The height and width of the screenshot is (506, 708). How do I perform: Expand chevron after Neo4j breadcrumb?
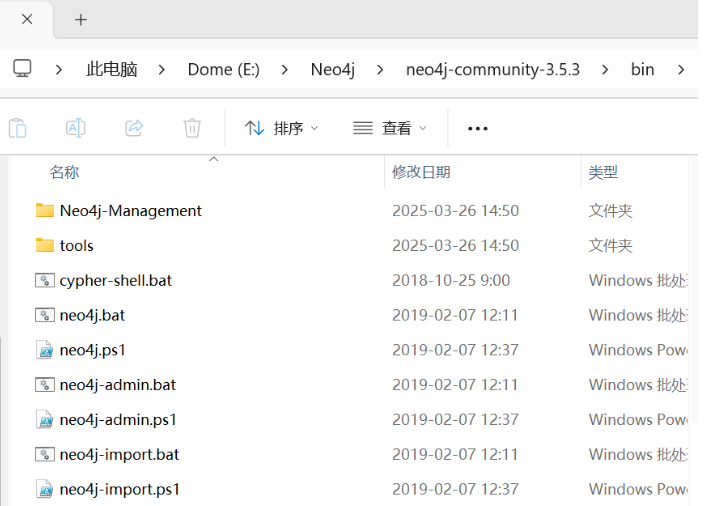[x=380, y=70]
